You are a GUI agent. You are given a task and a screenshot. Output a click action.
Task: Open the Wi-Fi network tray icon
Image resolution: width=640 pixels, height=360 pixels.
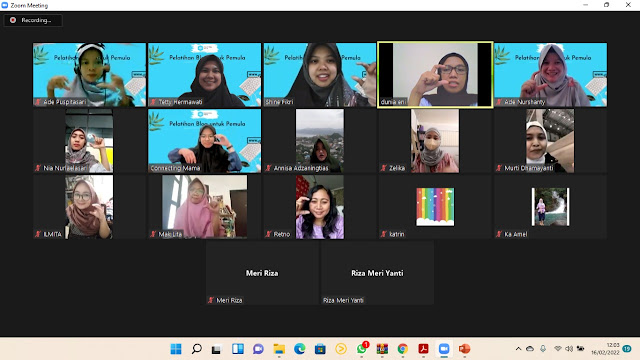pyautogui.click(x=558, y=349)
